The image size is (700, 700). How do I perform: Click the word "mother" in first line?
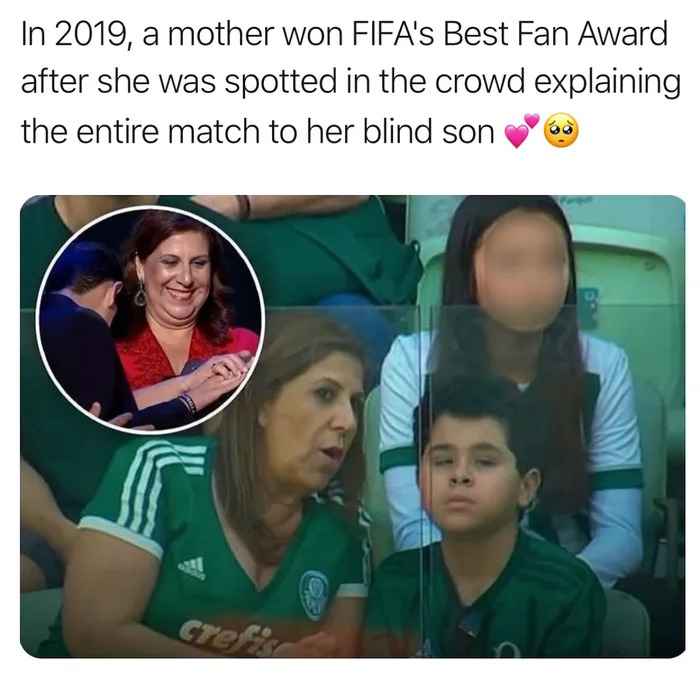tap(221, 34)
